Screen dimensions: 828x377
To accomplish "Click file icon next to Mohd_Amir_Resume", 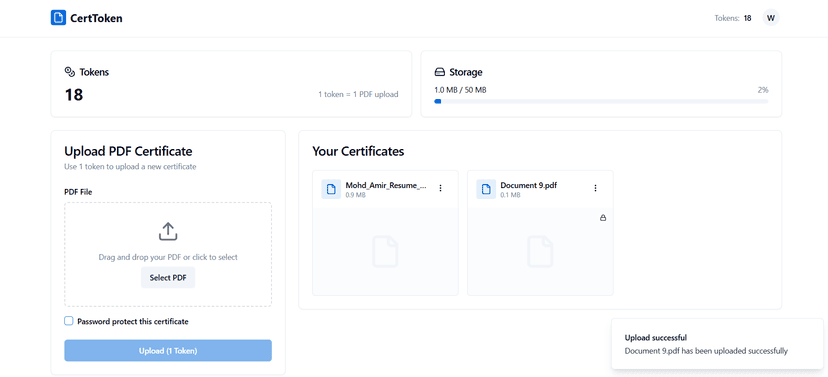I will (331, 189).
